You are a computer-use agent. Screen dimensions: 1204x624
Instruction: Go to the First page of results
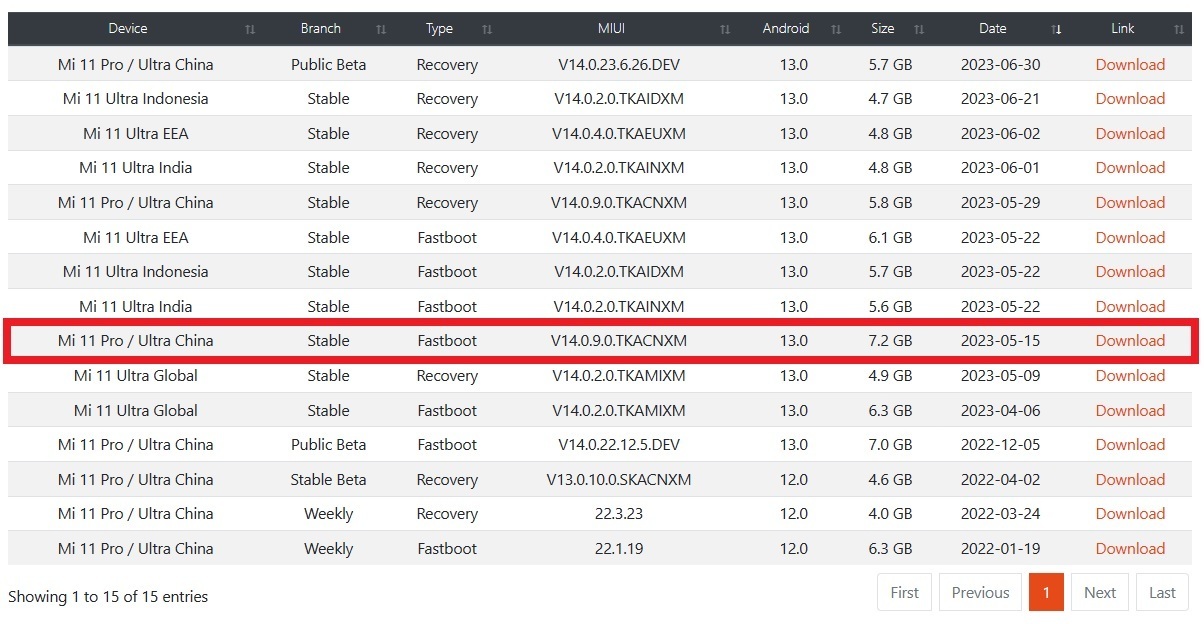click(x=904, y=592)
